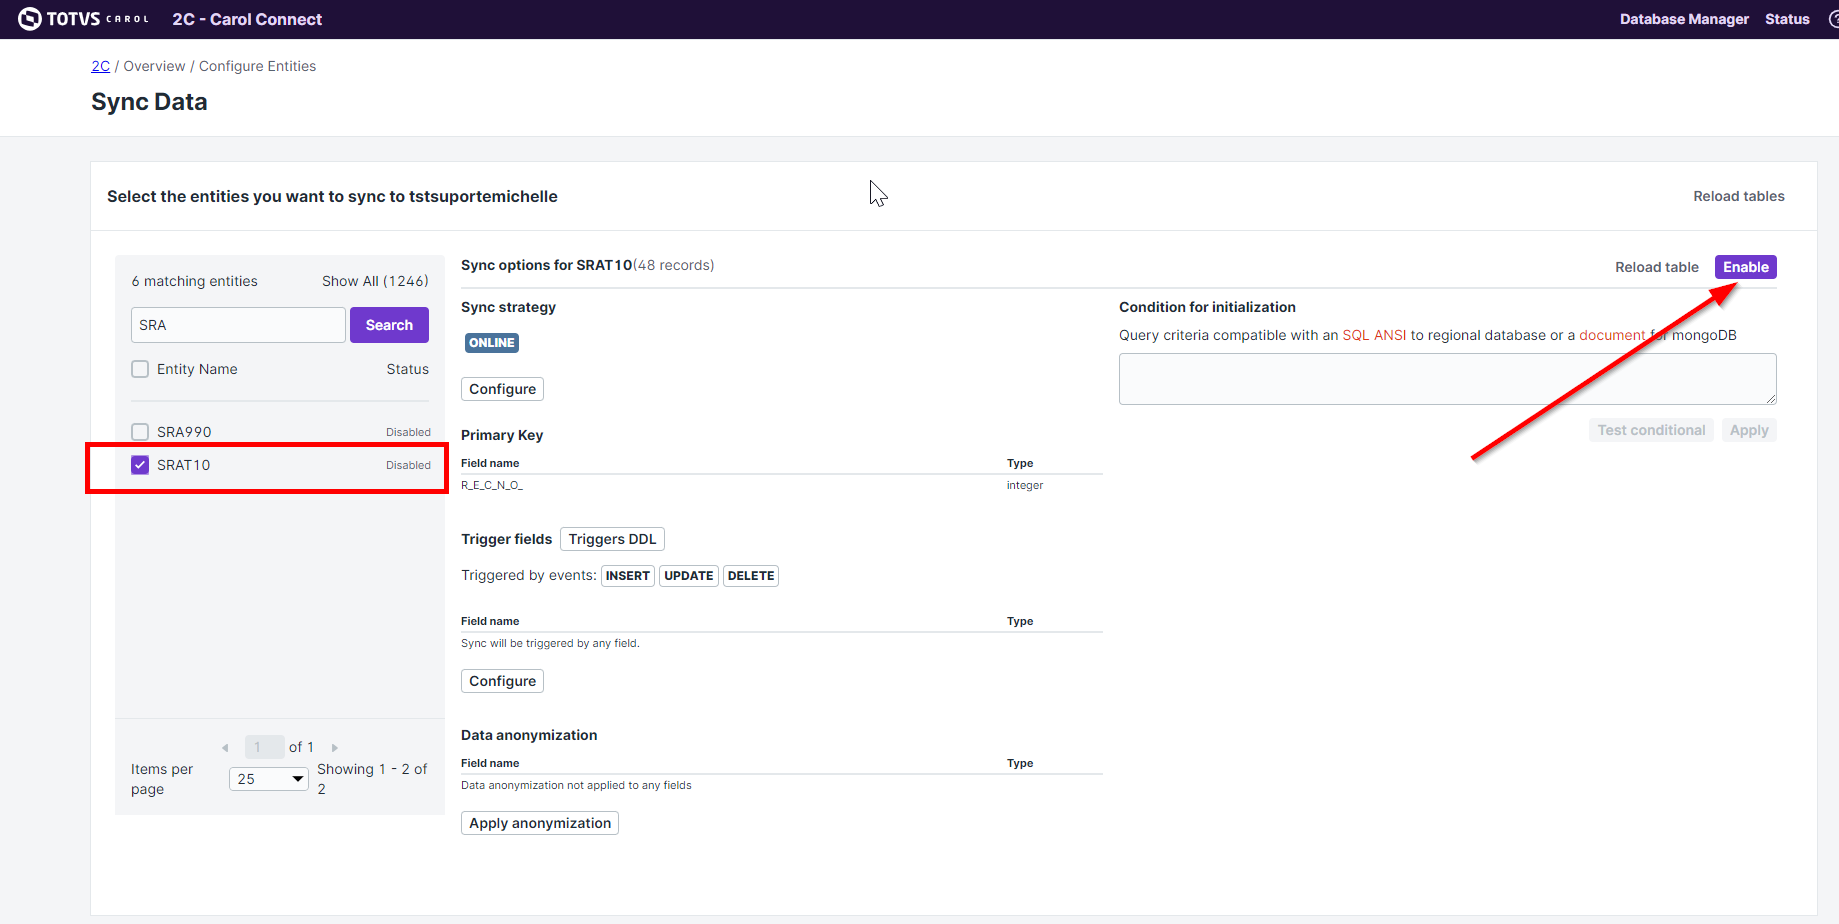Screen dimensions: 1839x924
Task: Click the Condition for initialization text area
Action: point(1446,379)
